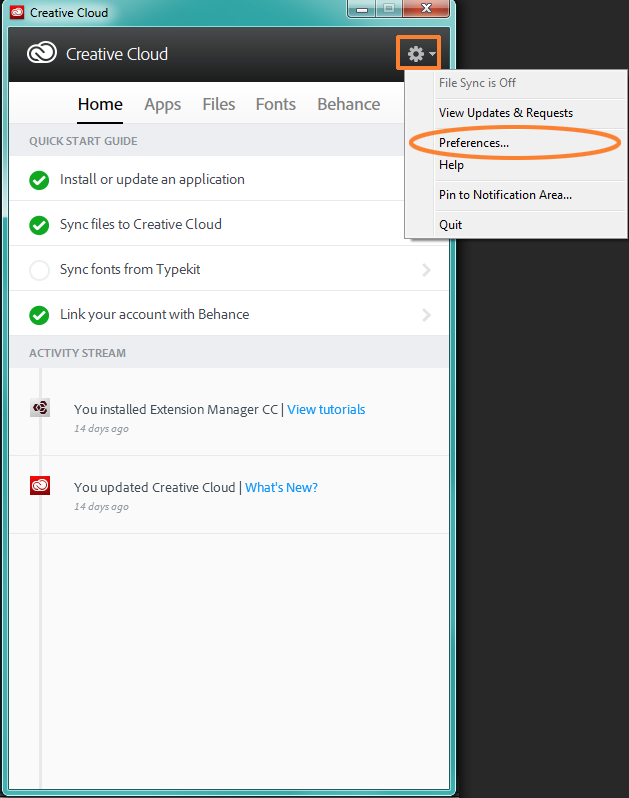Select Pin to Notification Area menu entry
Screen dimensions: 629x798
click(x=505, y=195)
